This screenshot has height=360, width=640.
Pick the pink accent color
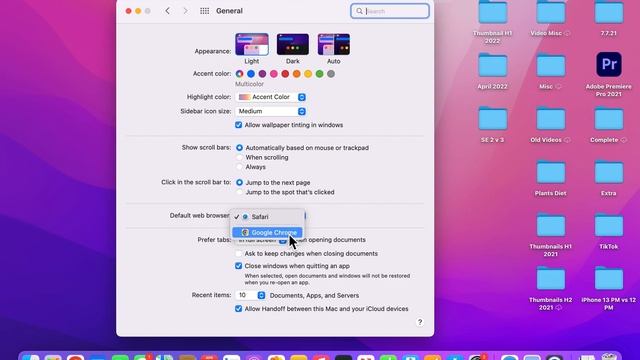(273, 74)
